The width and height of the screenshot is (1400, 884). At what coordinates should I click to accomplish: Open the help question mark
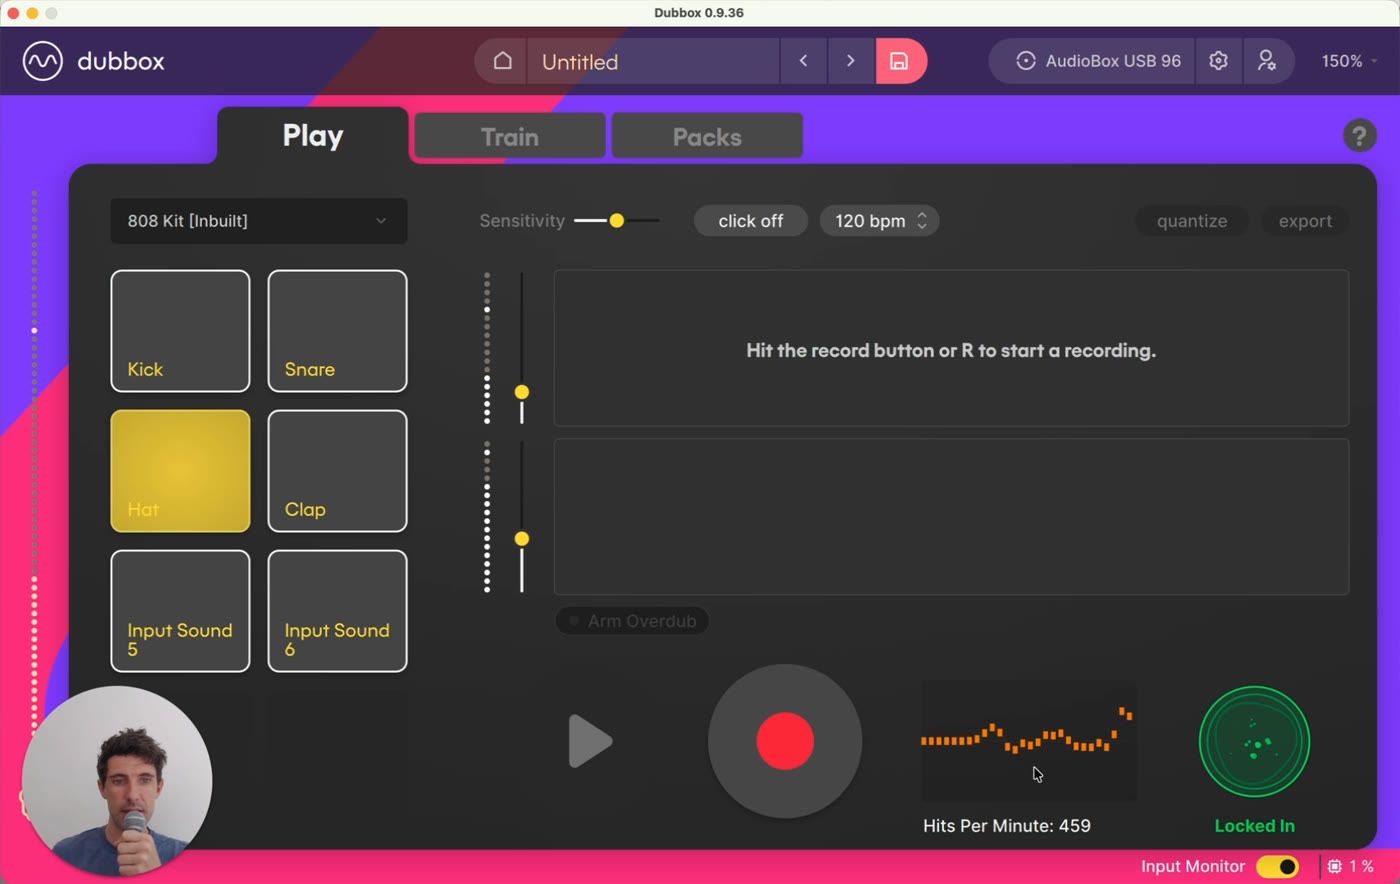(1359, 135)
